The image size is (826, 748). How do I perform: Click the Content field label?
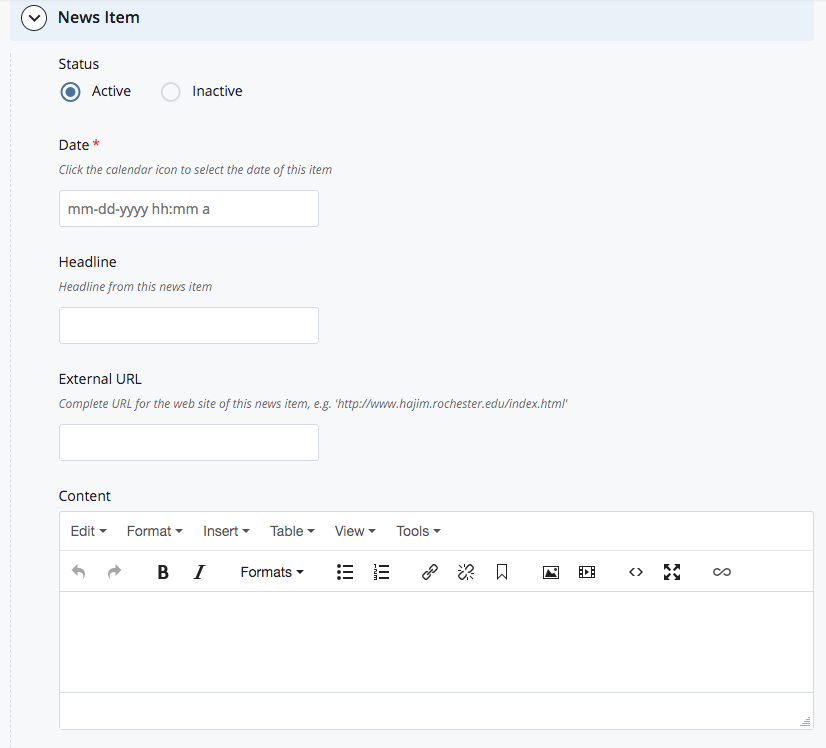point(85,496)
